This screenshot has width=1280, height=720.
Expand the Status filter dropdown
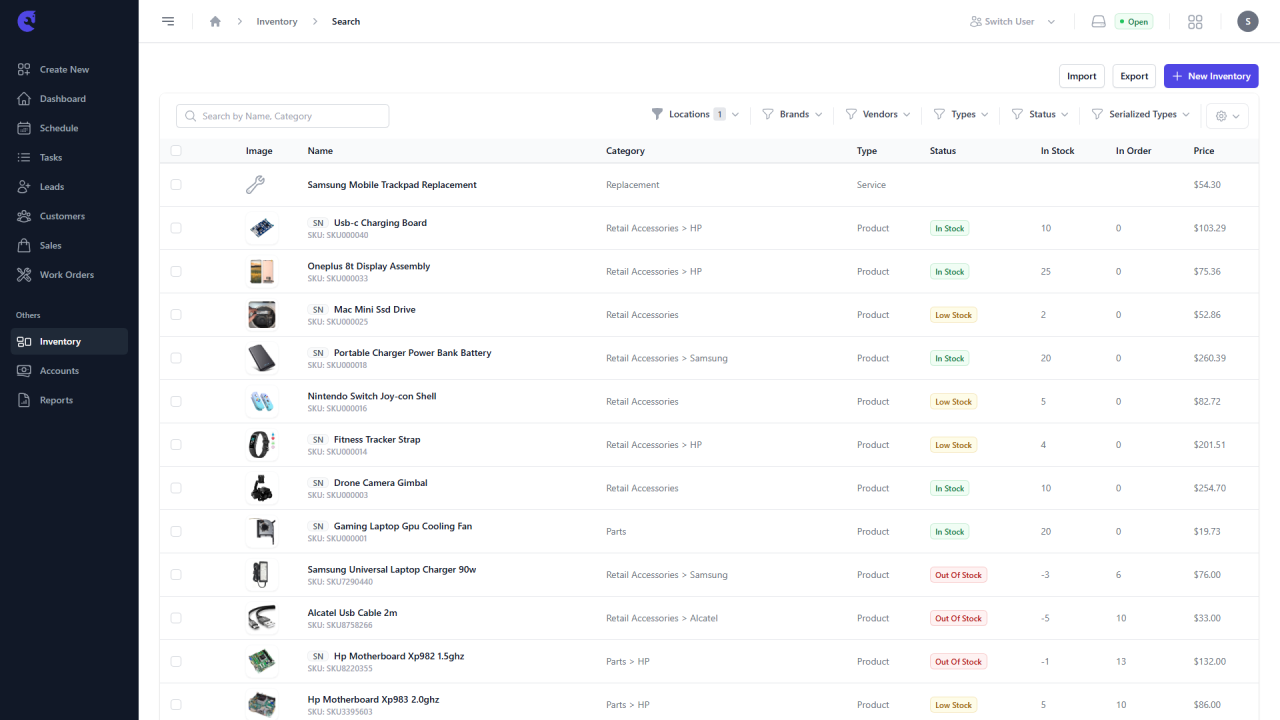click(x=1040, y=114)
